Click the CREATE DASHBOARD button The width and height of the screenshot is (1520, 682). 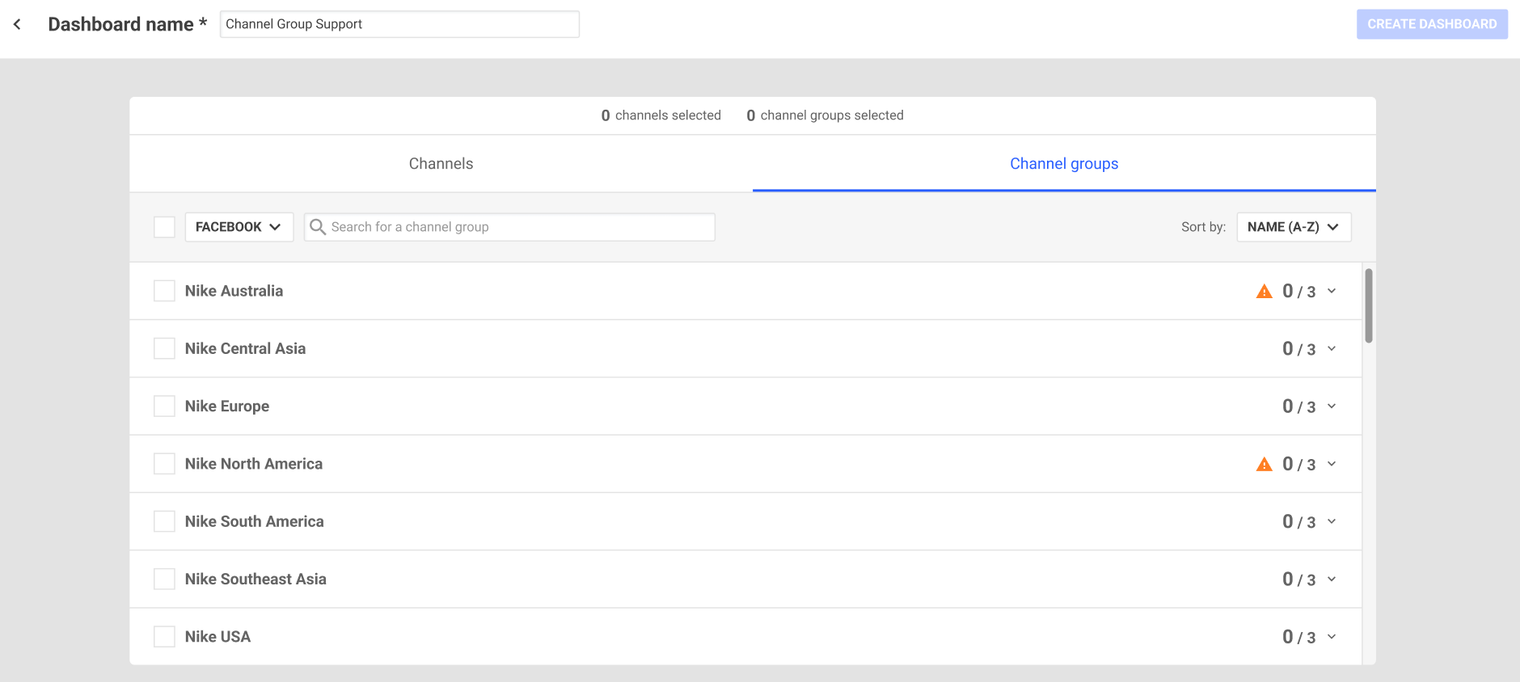1432,24
